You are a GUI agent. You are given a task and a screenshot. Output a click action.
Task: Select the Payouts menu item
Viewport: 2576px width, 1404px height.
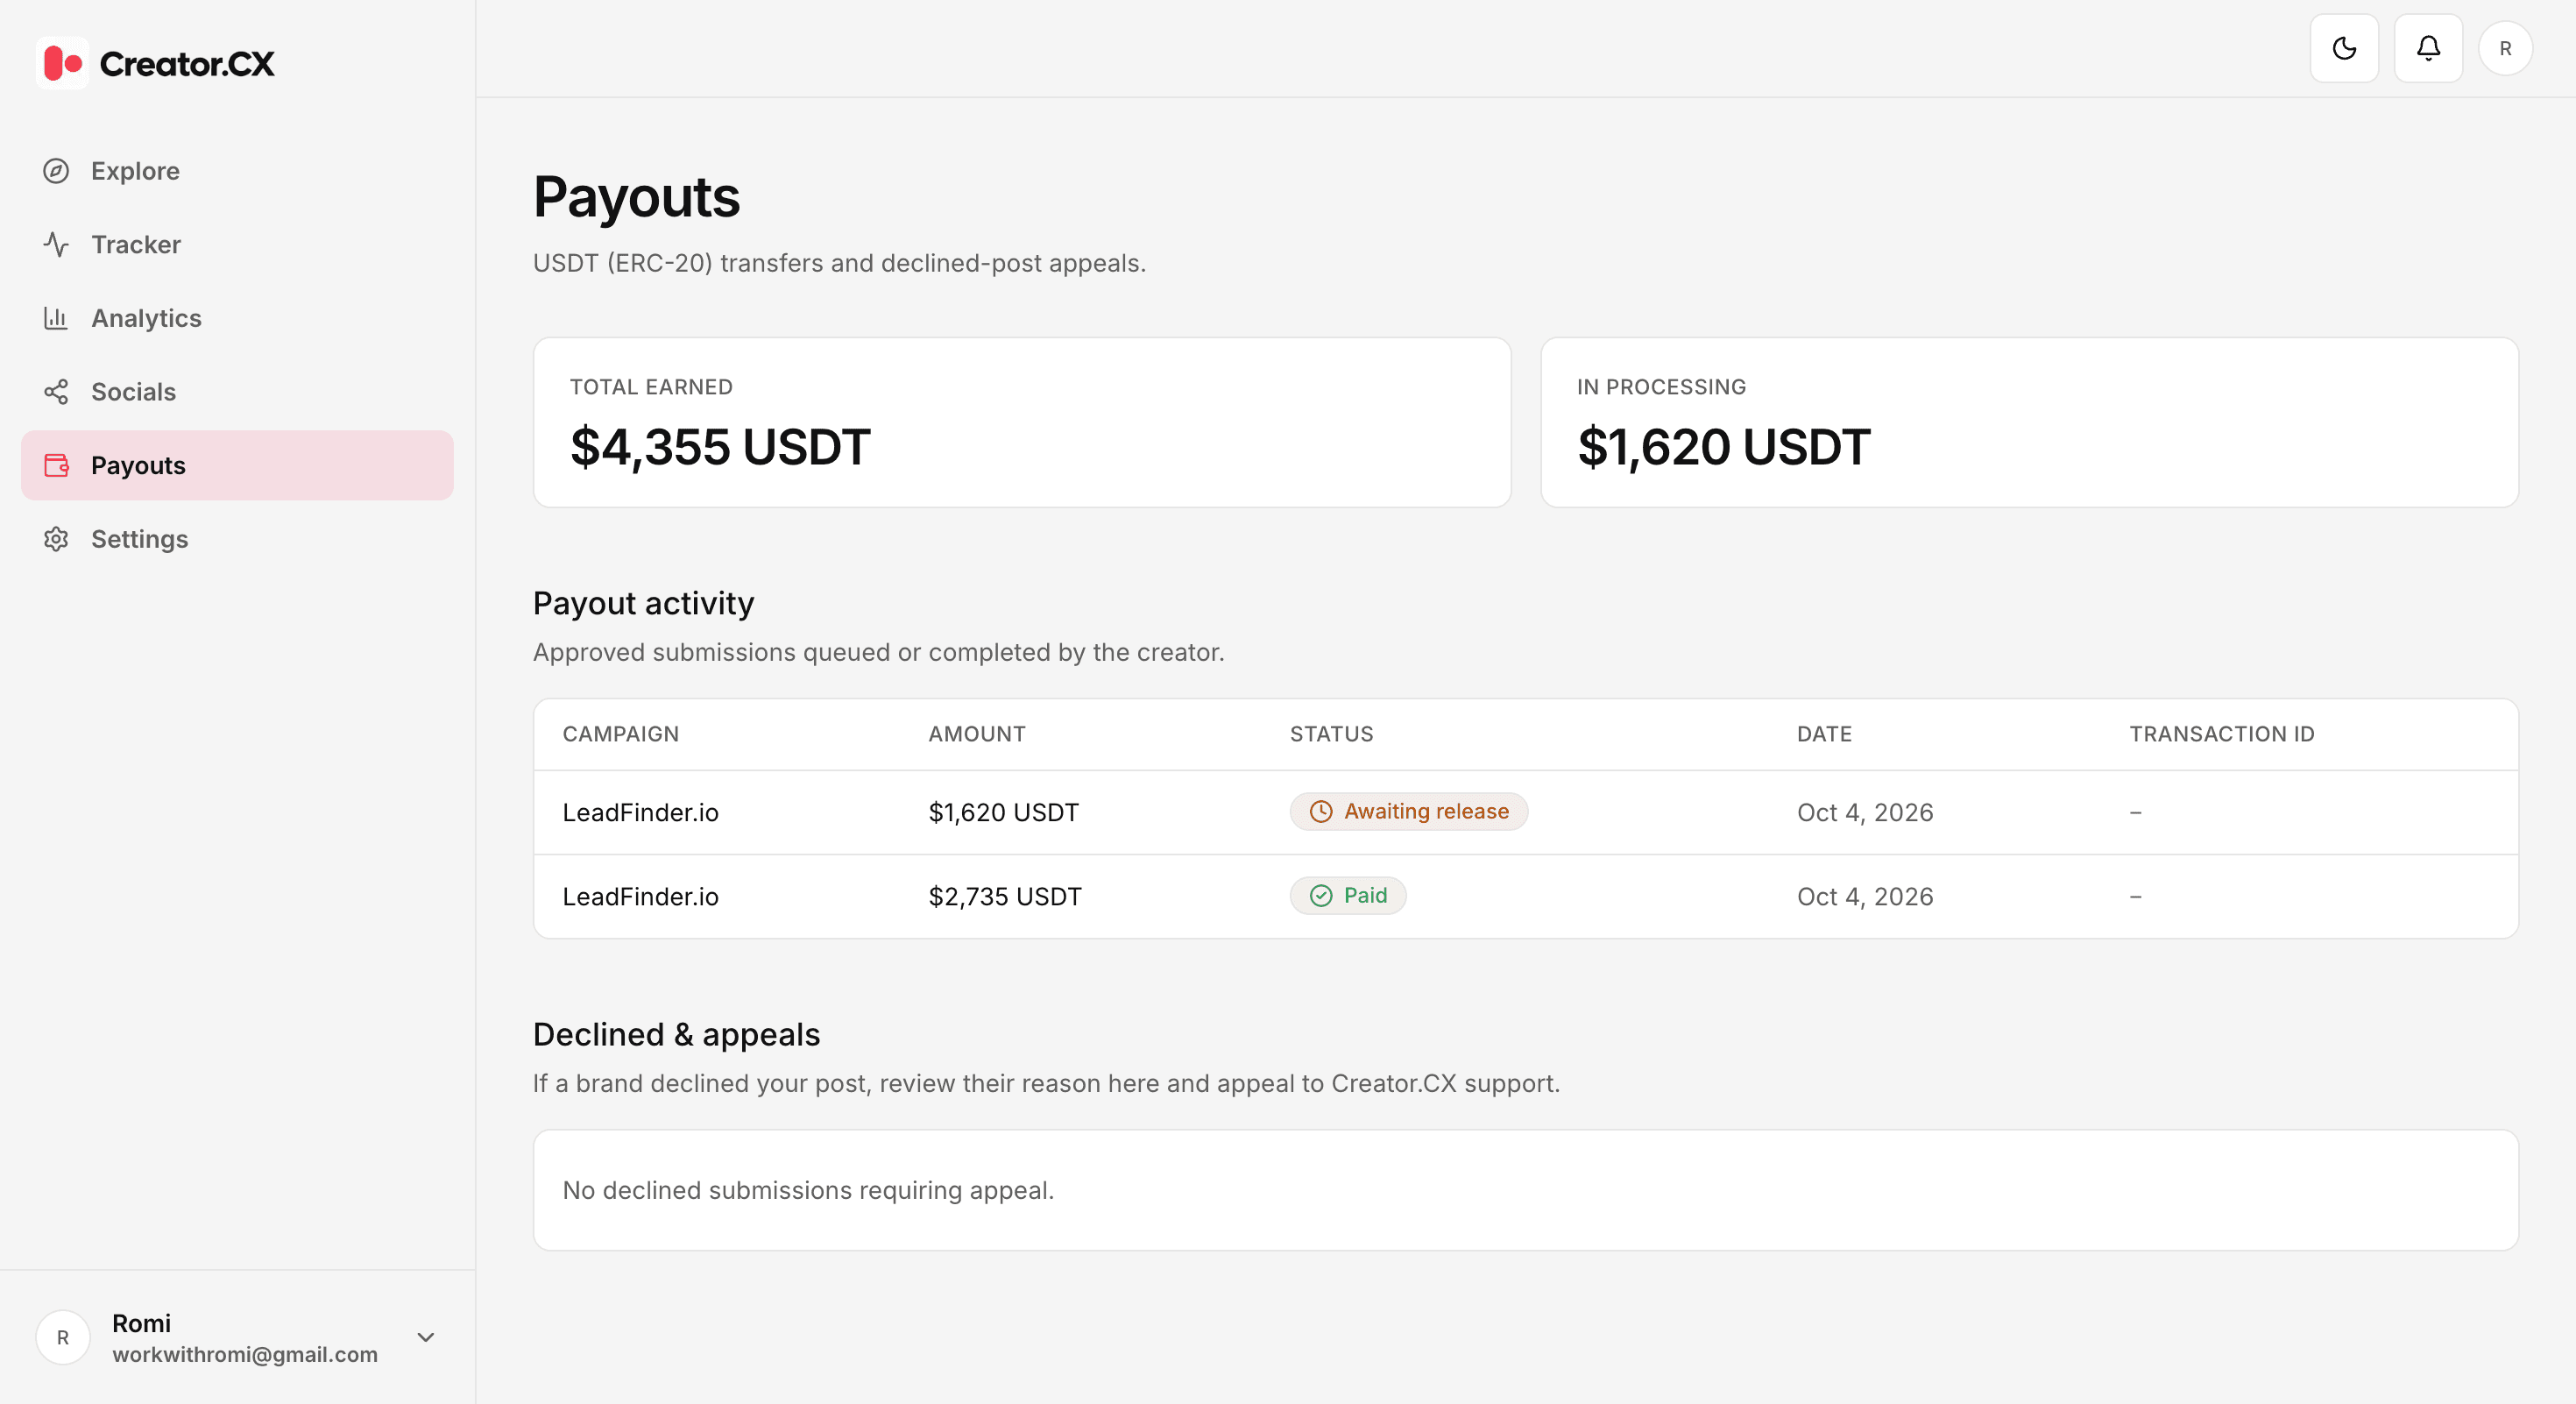coord(237,465)
